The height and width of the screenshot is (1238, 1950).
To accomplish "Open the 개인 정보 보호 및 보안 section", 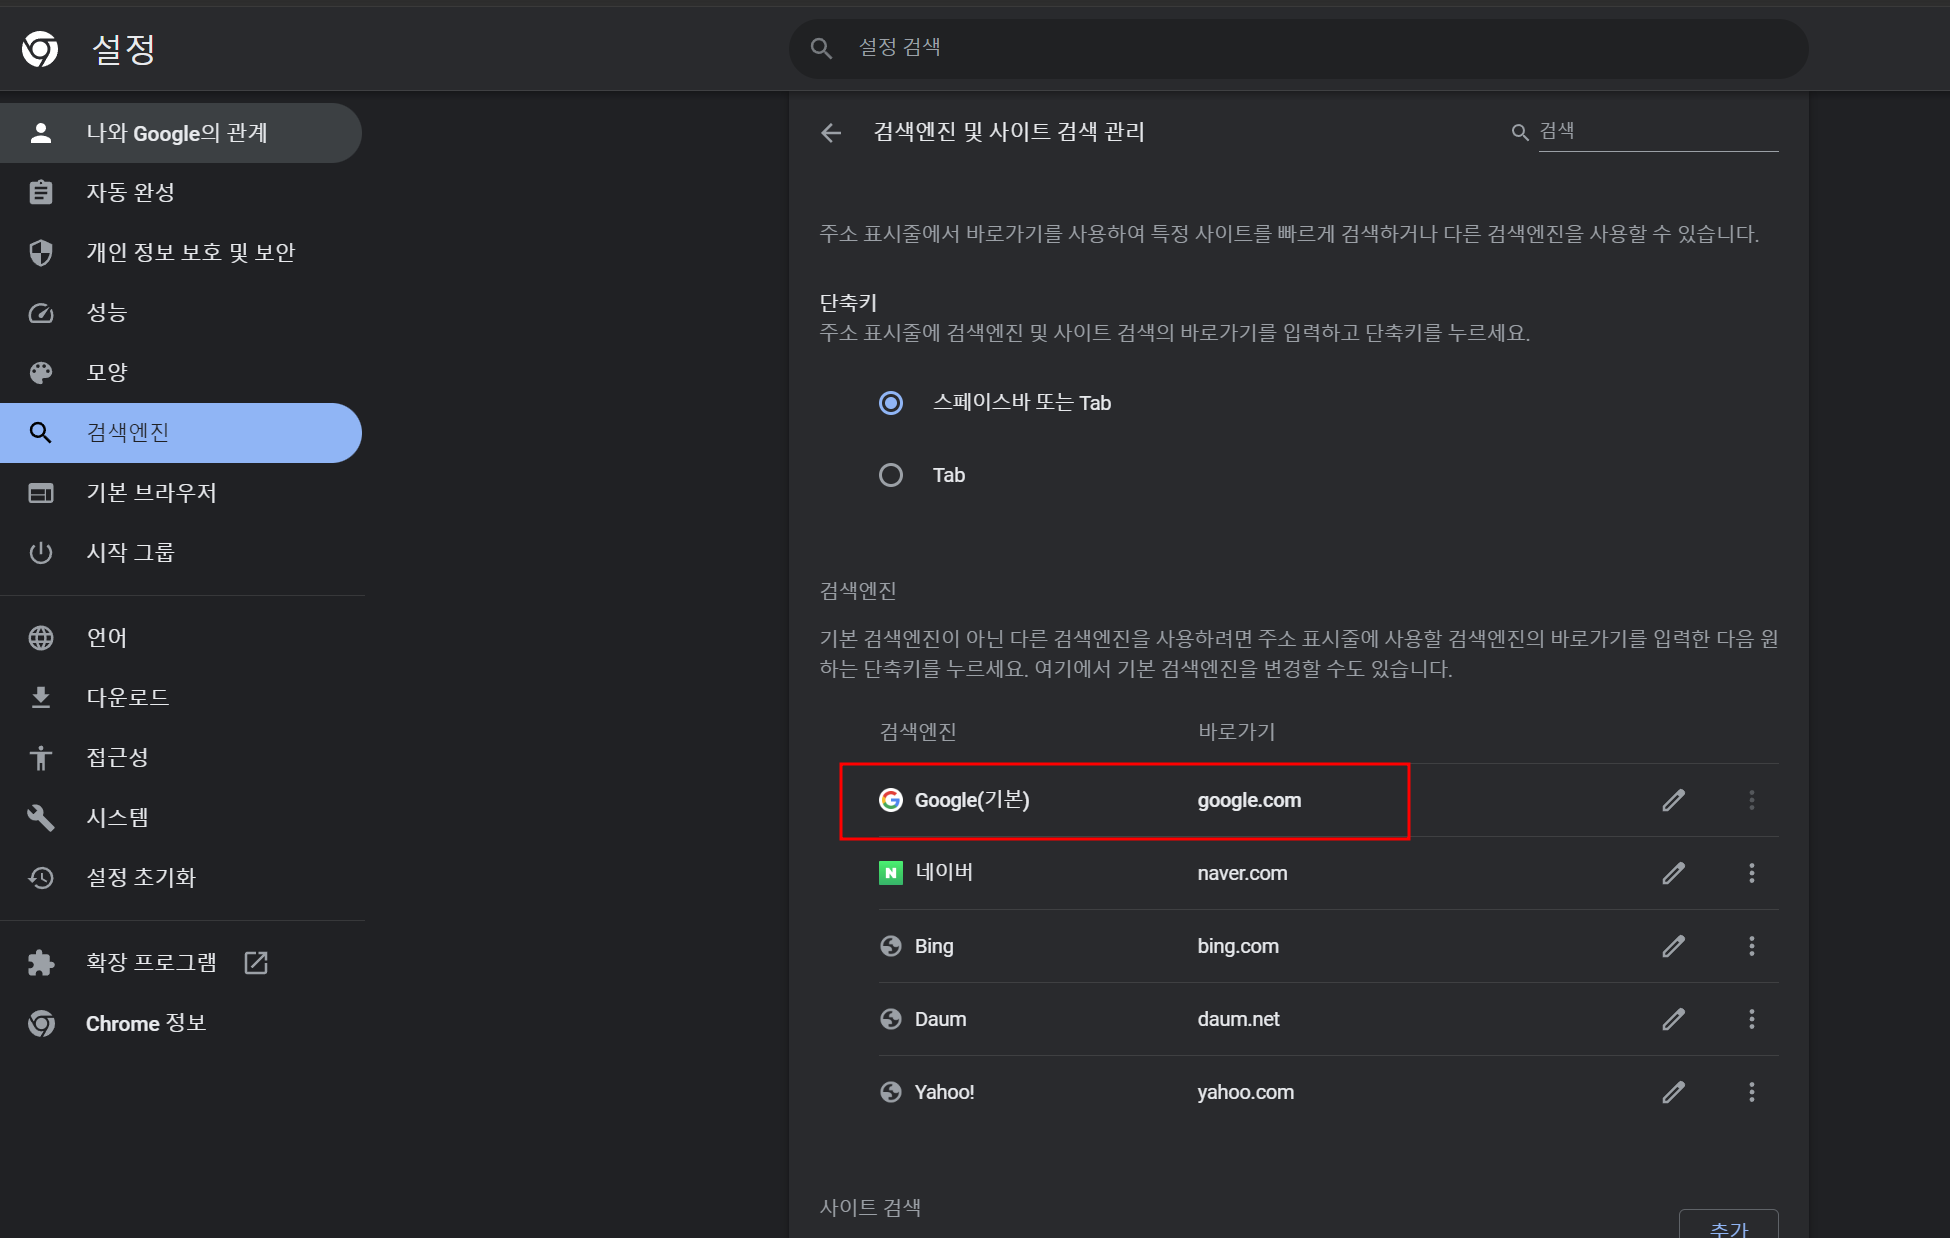I will click(190, 252).
